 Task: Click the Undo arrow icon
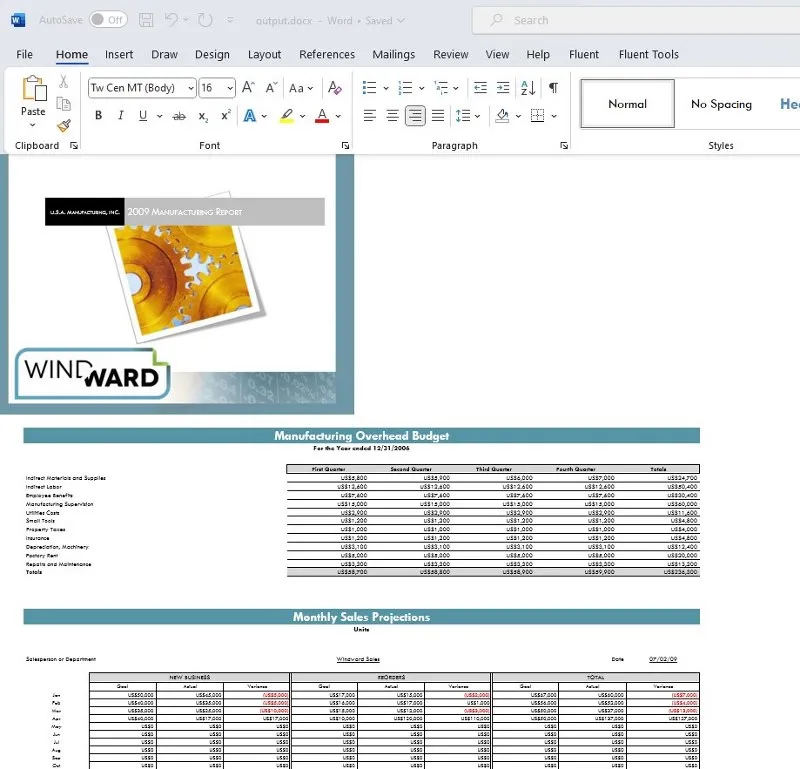171,20
